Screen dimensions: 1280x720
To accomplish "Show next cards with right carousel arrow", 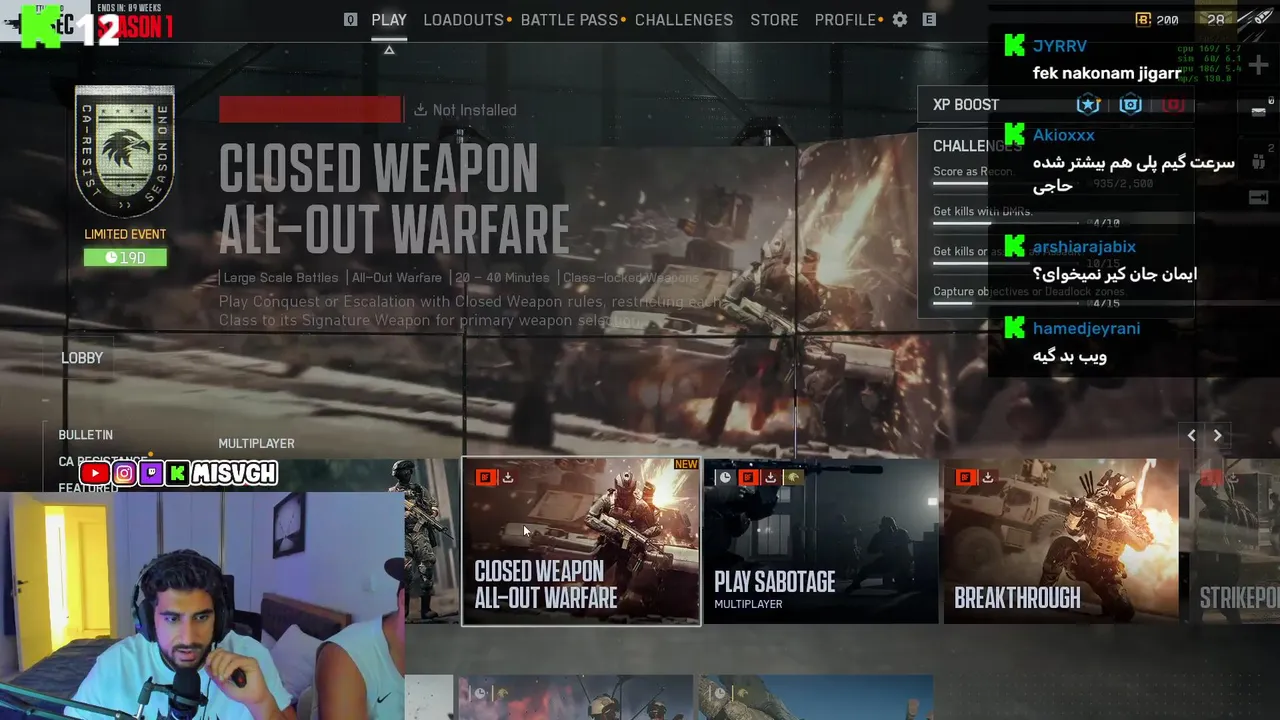I will click(1217, 435).
